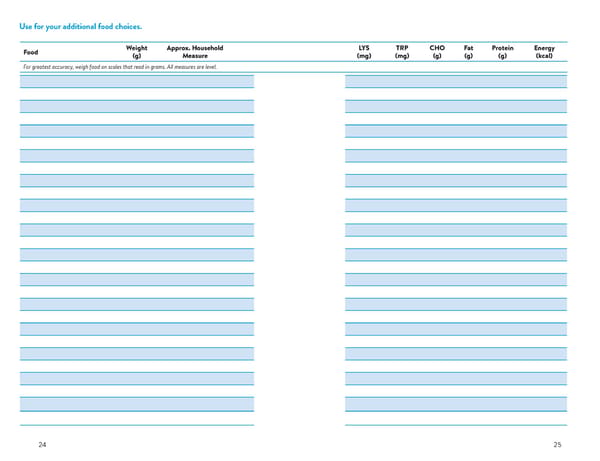Click the Weight (g) column header

click(137, 52)
